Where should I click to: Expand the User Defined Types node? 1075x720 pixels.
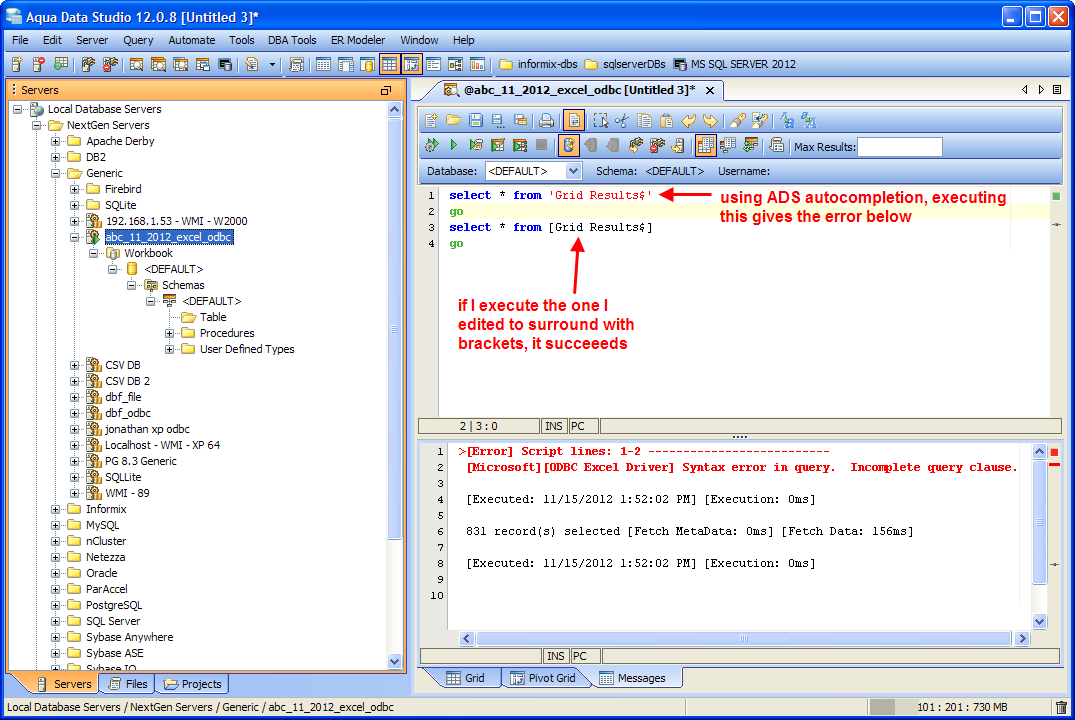coord(169,349)
